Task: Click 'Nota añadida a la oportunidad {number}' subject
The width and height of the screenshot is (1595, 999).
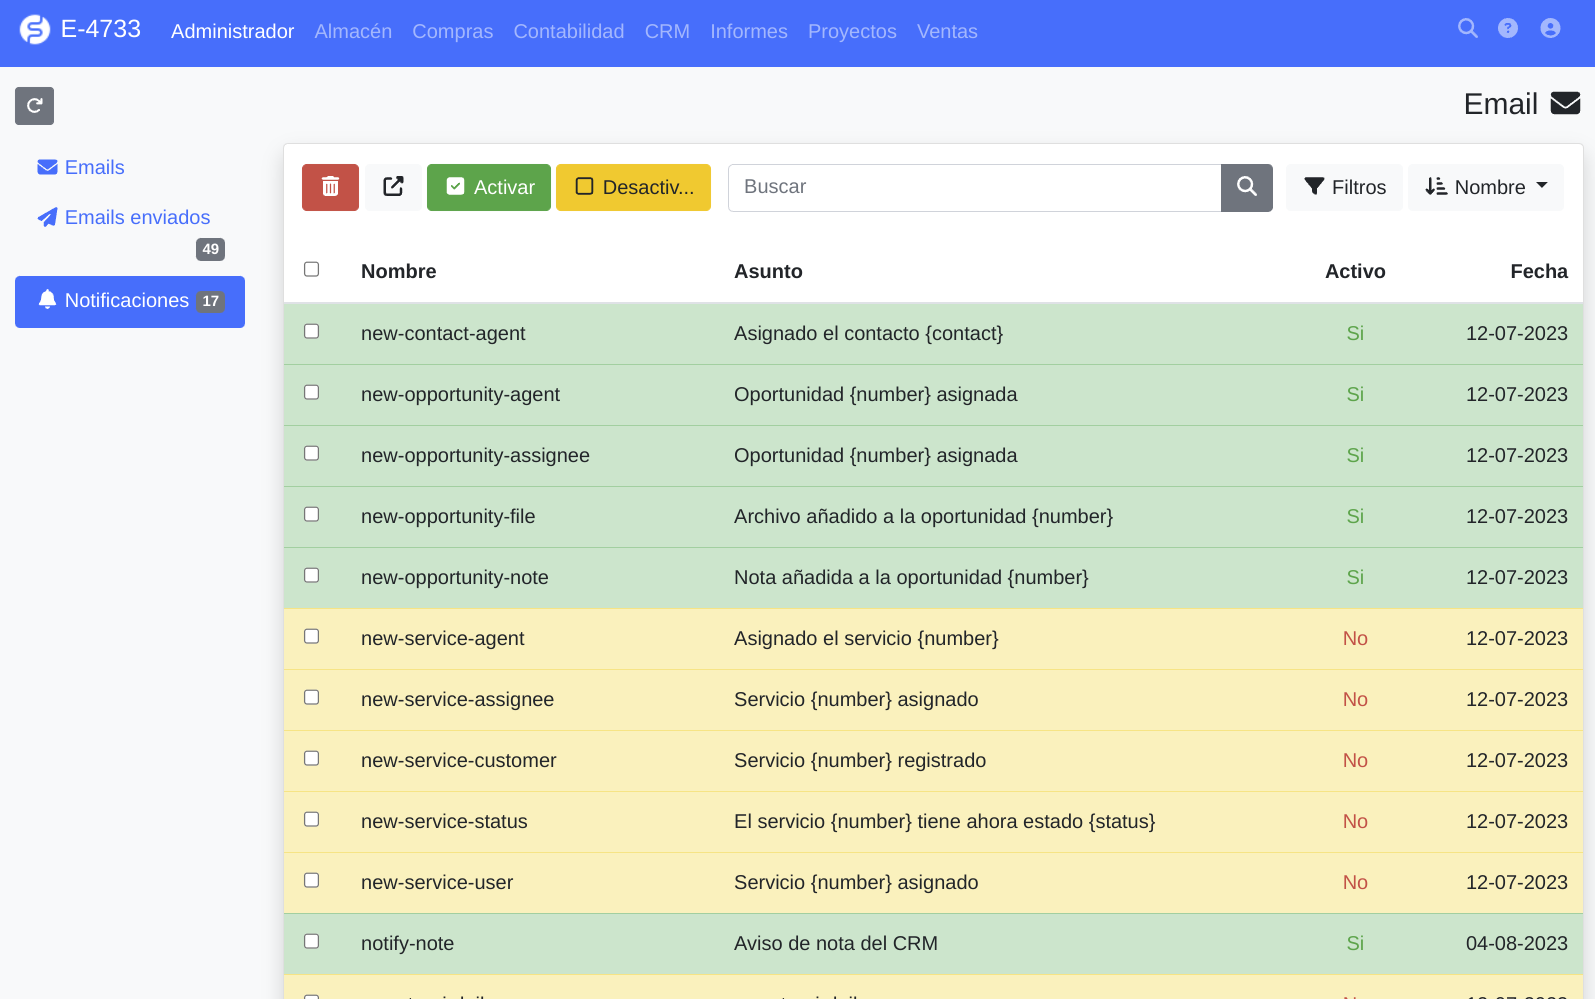Action: pyautogui.click(x=911, y=577)
